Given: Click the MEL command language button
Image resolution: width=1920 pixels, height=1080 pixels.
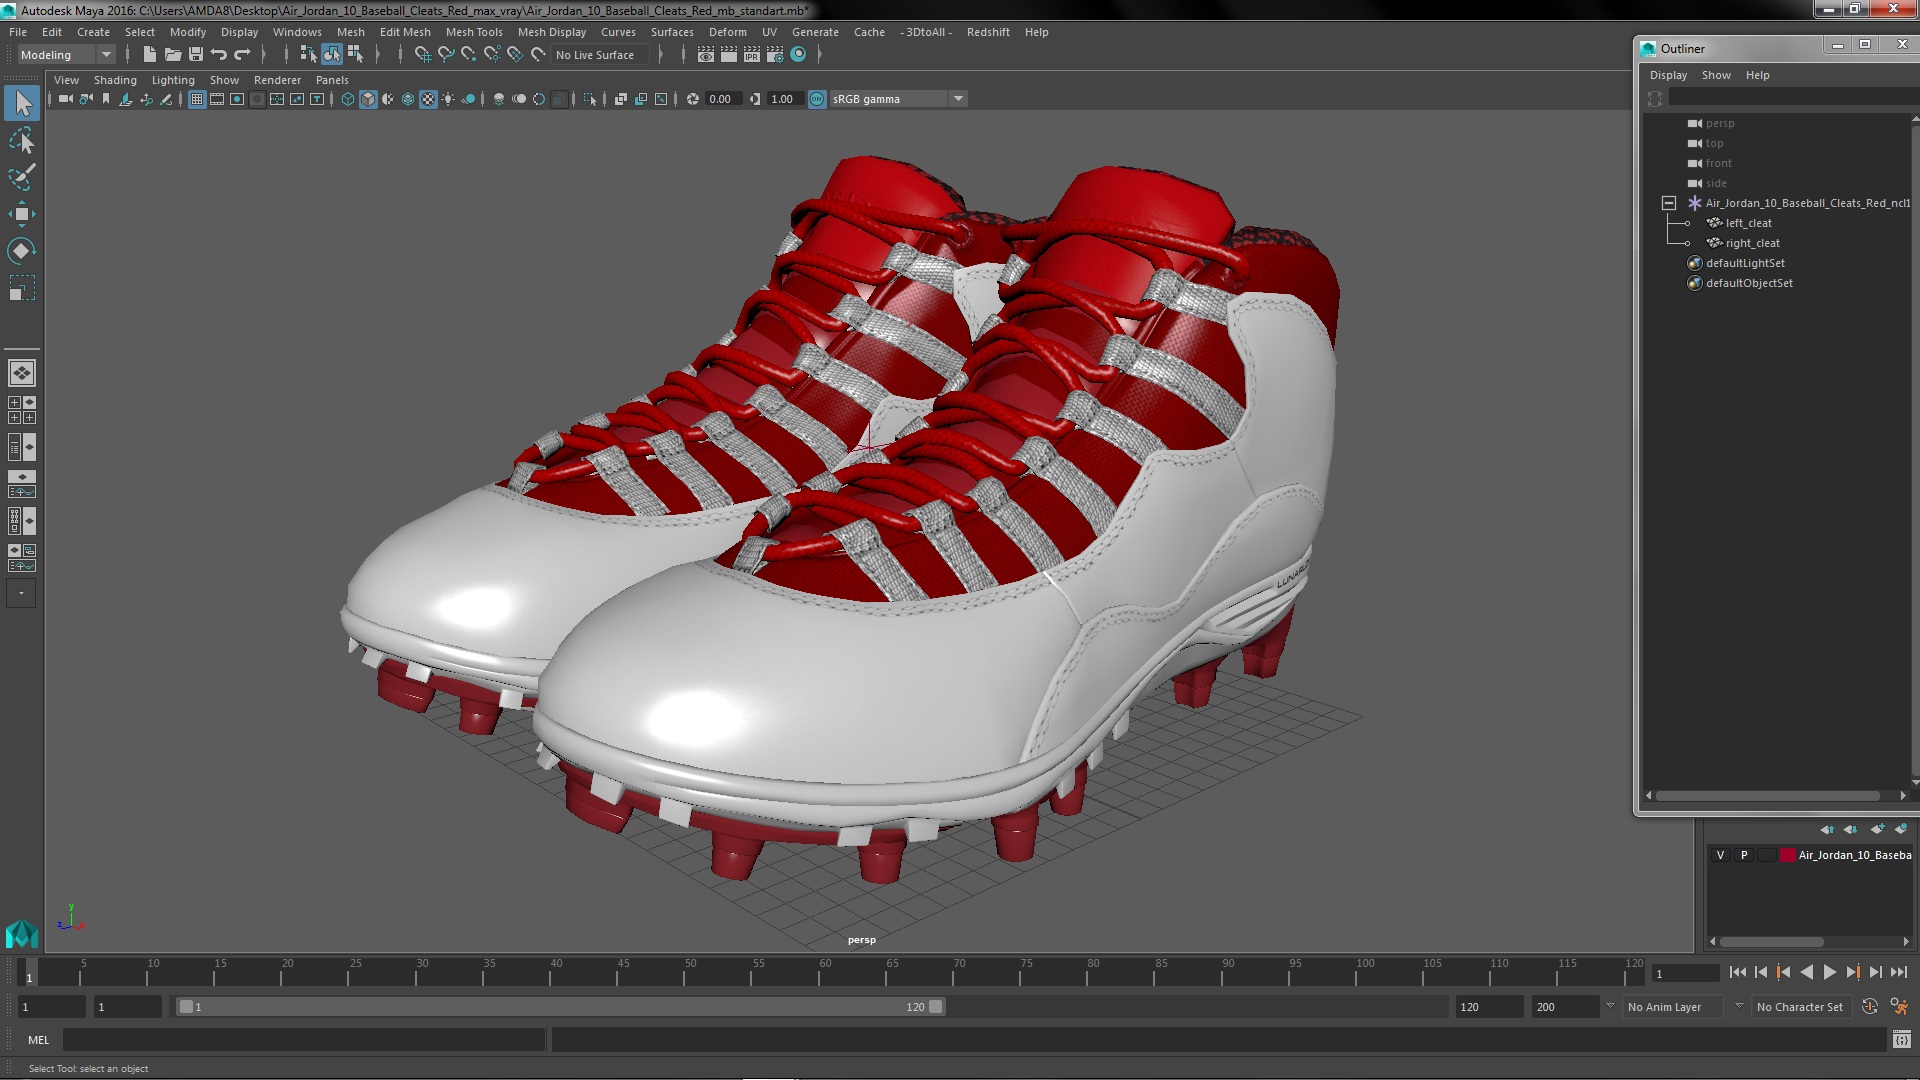Looking at the screenshot, I should pos(38,1040).
